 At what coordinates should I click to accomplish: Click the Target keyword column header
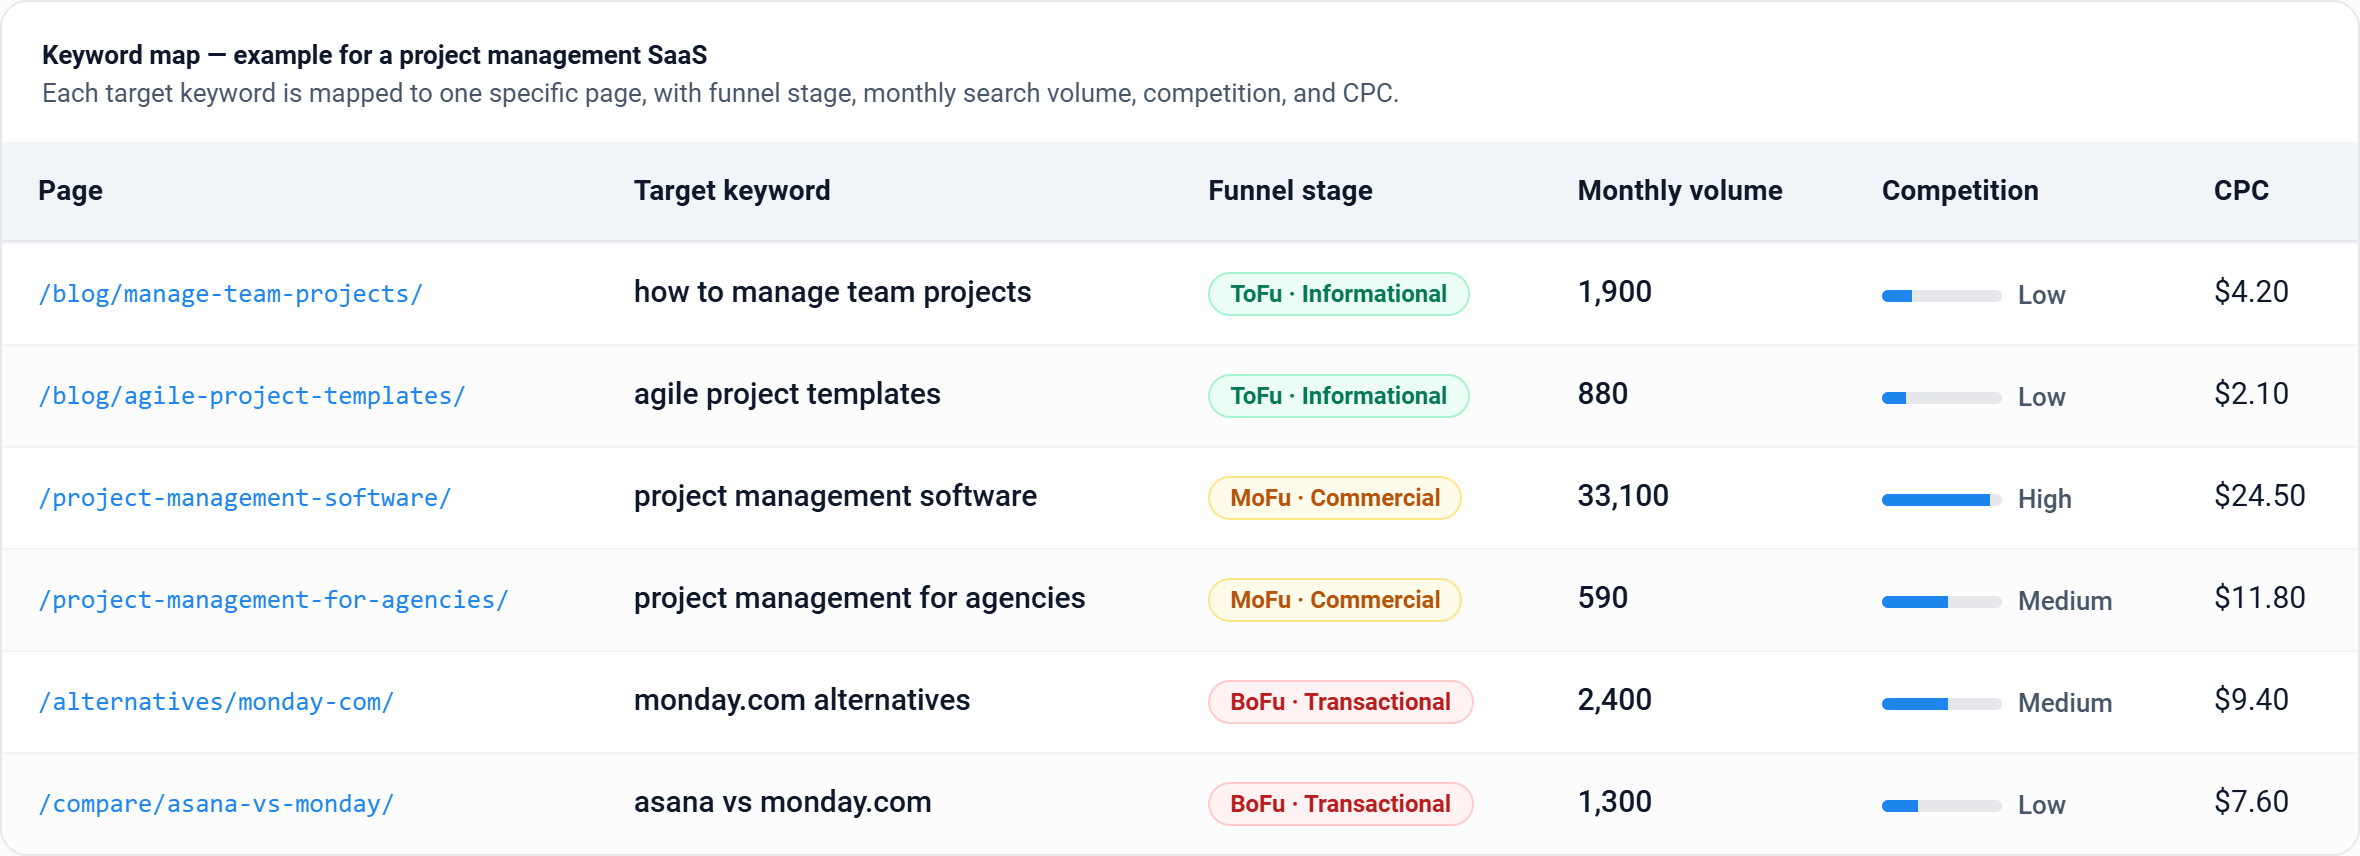732,191
